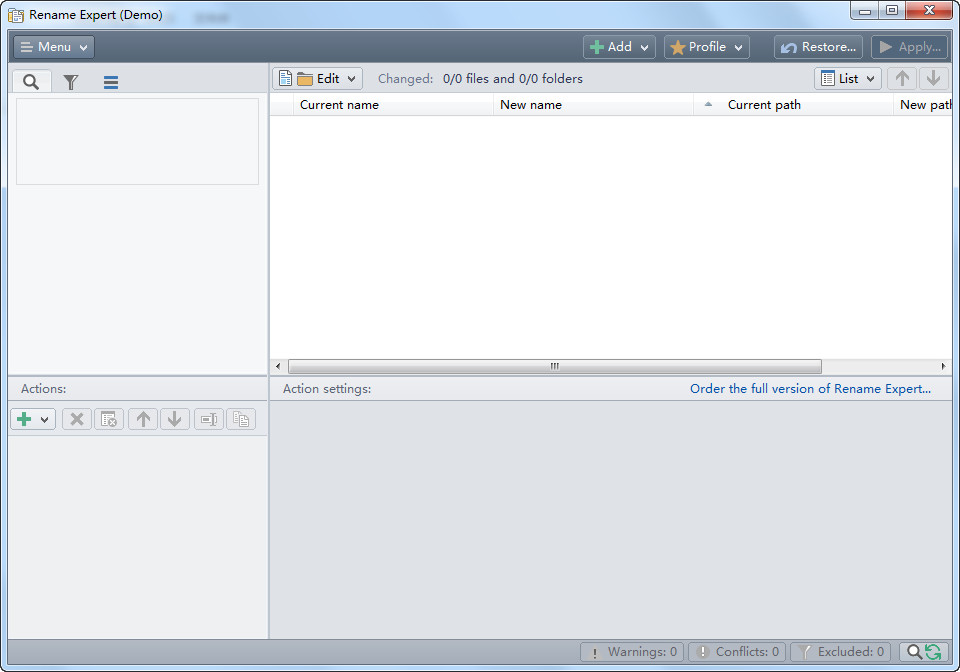This screenshot has width=960, height=672.
Task: Click the Conflicts: 0 status button
Action: [738, 652]
